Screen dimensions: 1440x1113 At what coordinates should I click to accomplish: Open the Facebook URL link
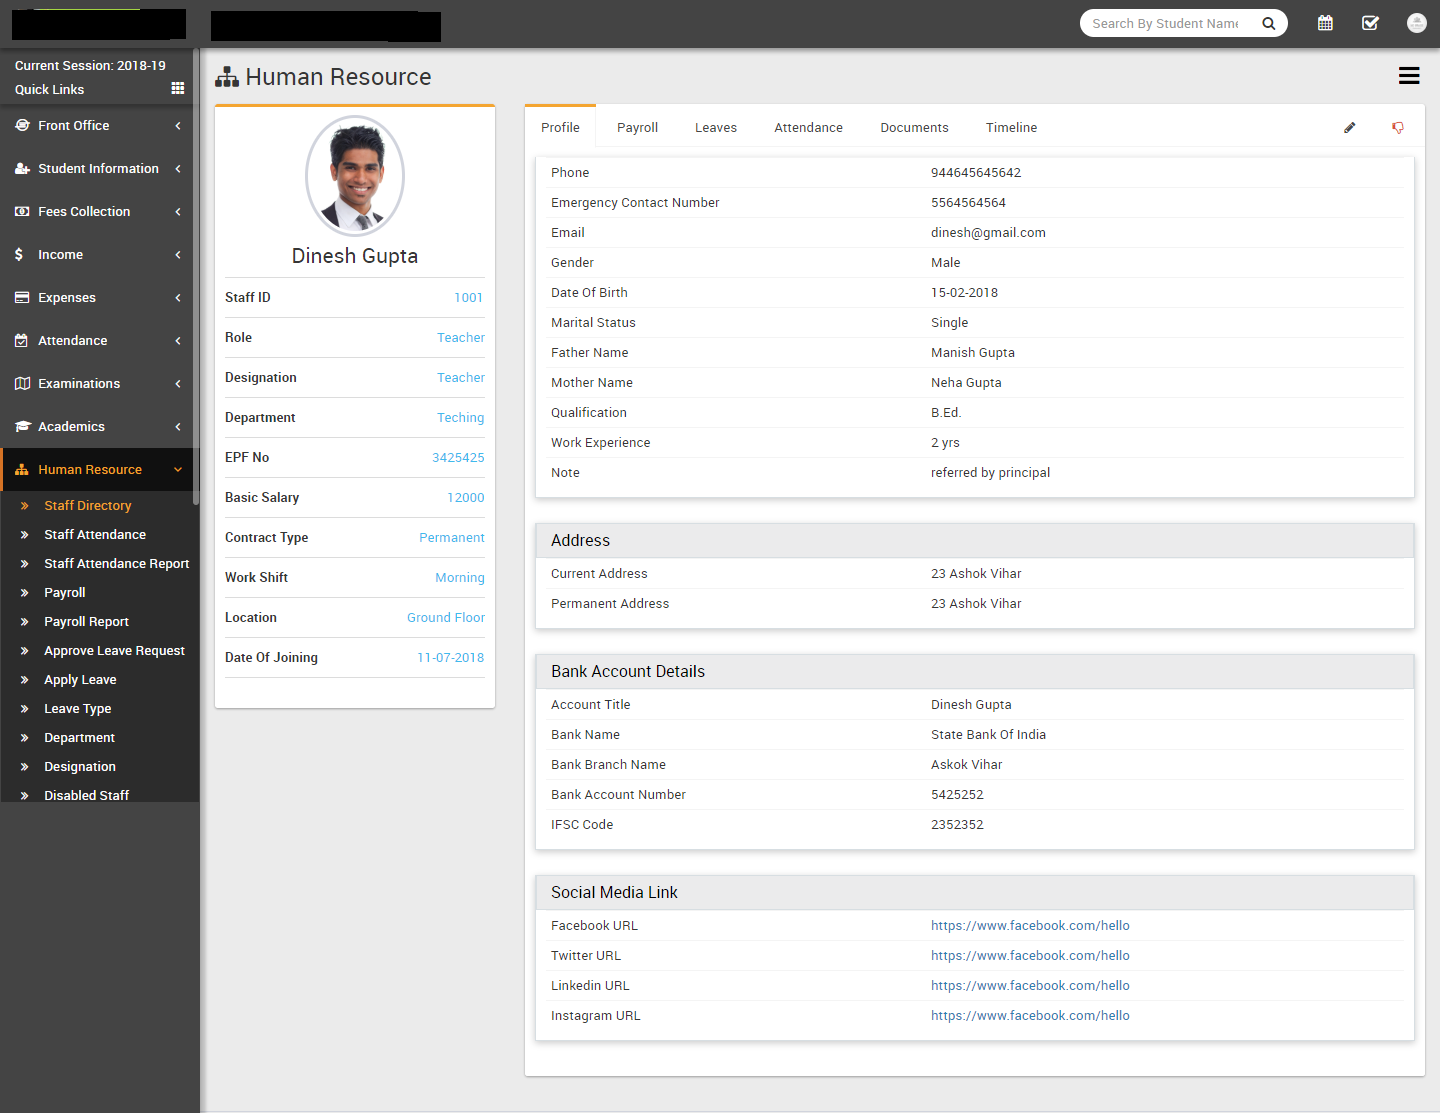click(x=1030, y=926)
